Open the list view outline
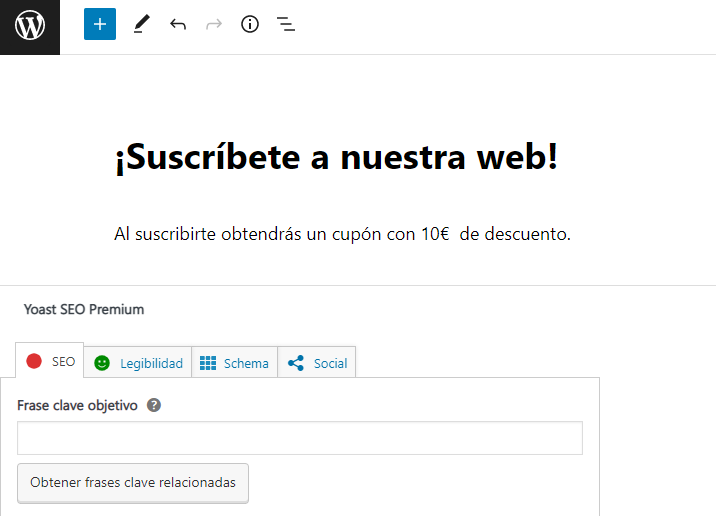 pyautogui.click(x=286, y=24)
